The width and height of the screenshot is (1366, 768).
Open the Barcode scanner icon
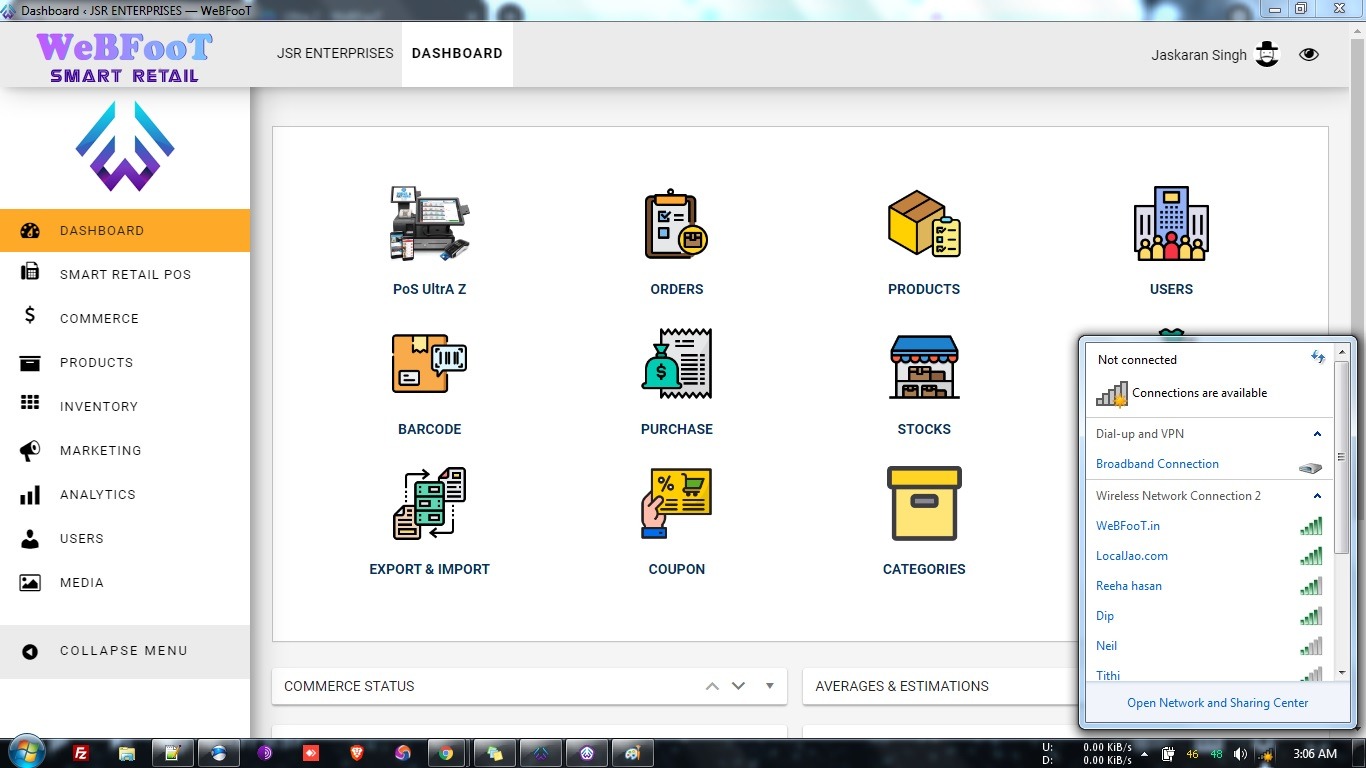click(429, 363)
